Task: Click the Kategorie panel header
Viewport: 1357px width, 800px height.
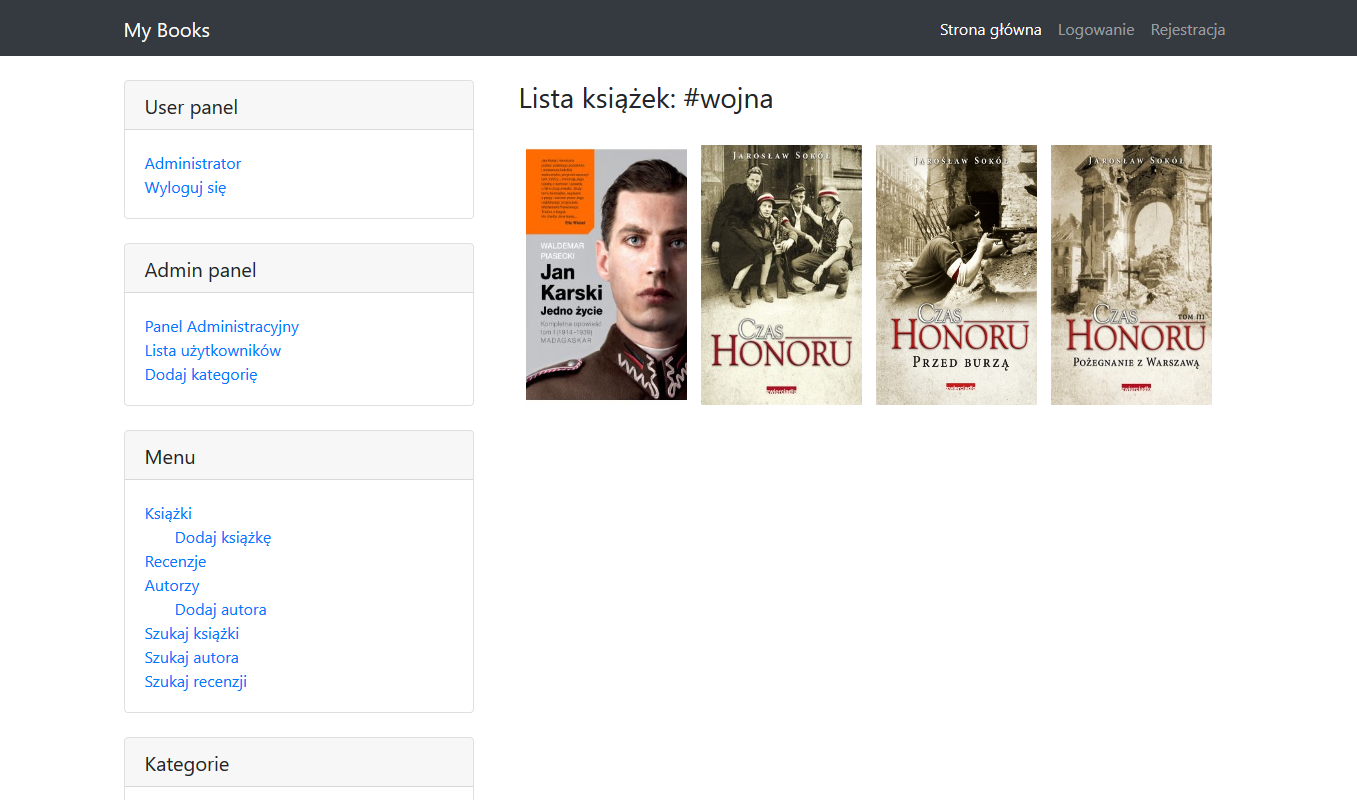Action: 299,763
